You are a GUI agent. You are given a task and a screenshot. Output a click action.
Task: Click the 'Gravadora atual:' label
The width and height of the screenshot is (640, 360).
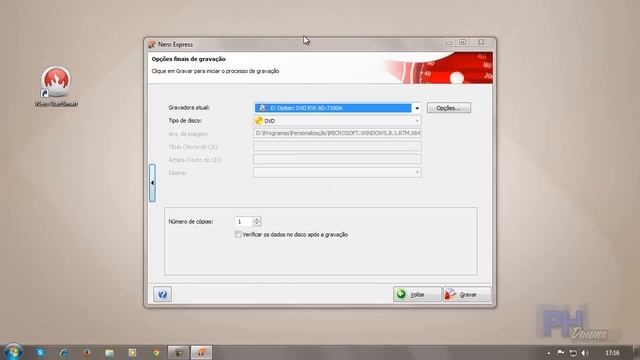coord(189,108)
